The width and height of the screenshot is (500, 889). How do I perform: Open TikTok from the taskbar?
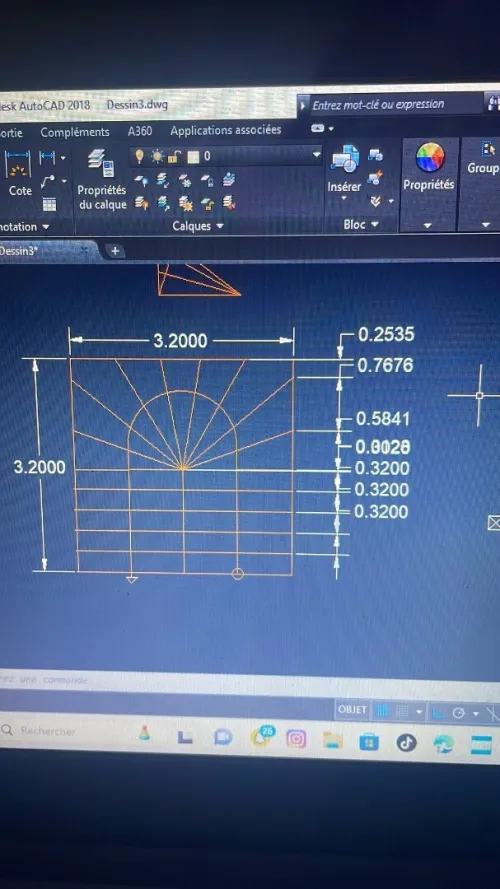point(406,742)
